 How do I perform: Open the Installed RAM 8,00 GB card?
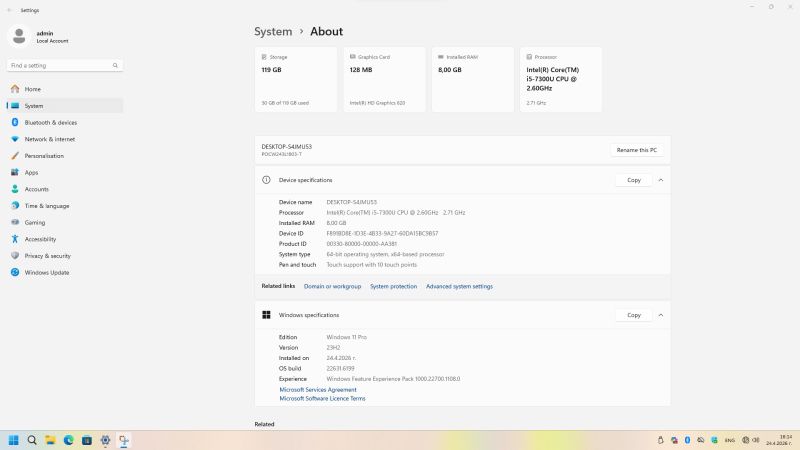click(472, 80)
